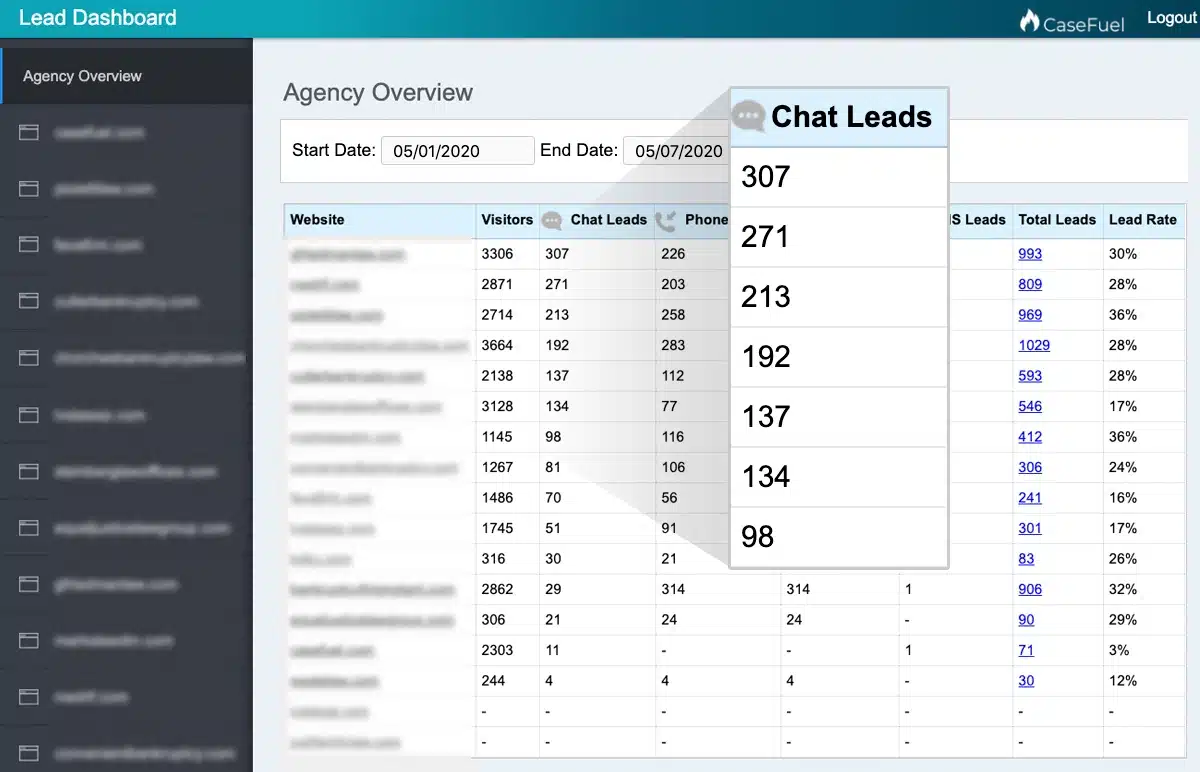Click the chat bubble icon in table header
The width and height of the screenshot is (1200, 772).
551,220
